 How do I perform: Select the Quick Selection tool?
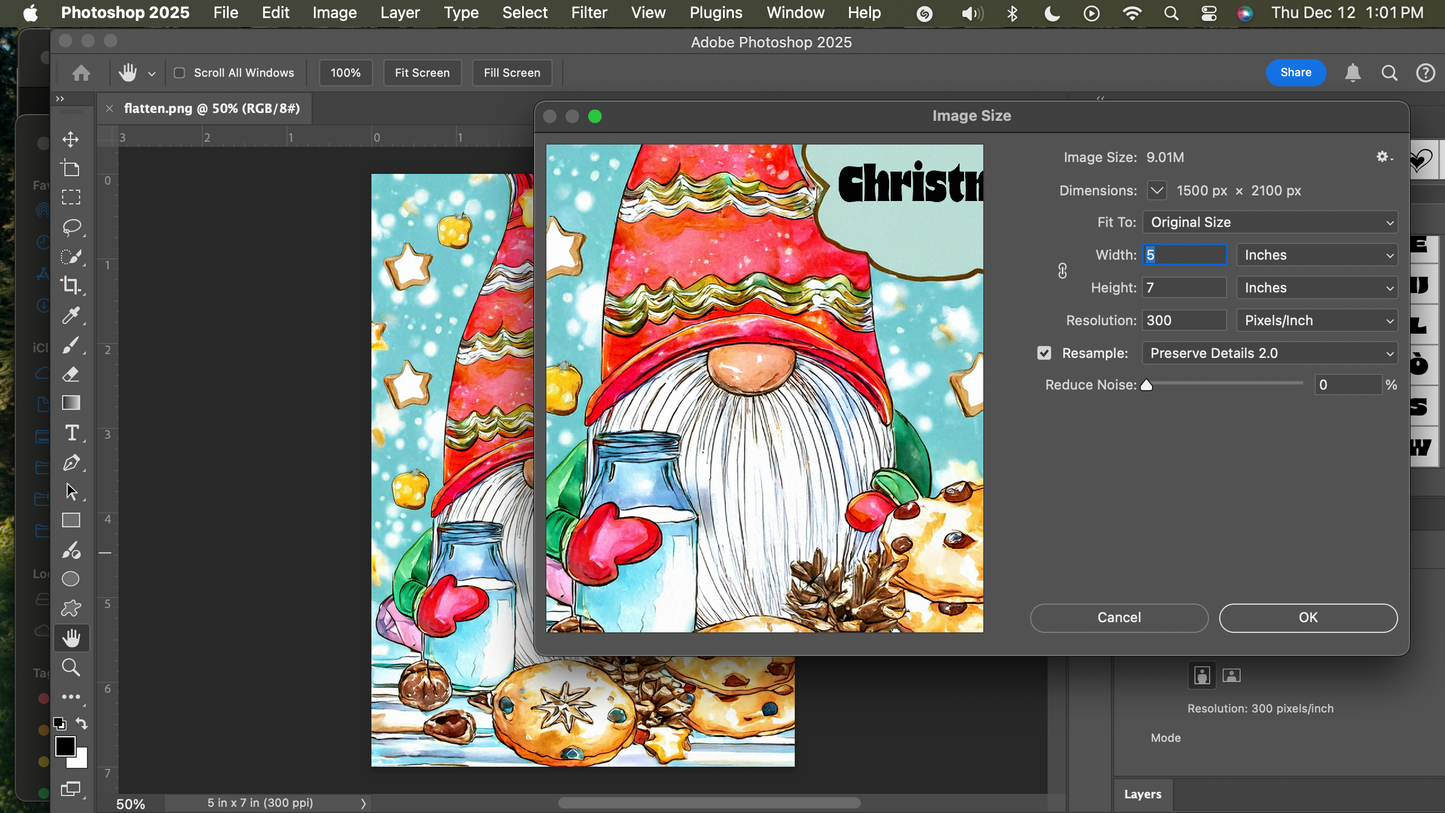point(71,256)
